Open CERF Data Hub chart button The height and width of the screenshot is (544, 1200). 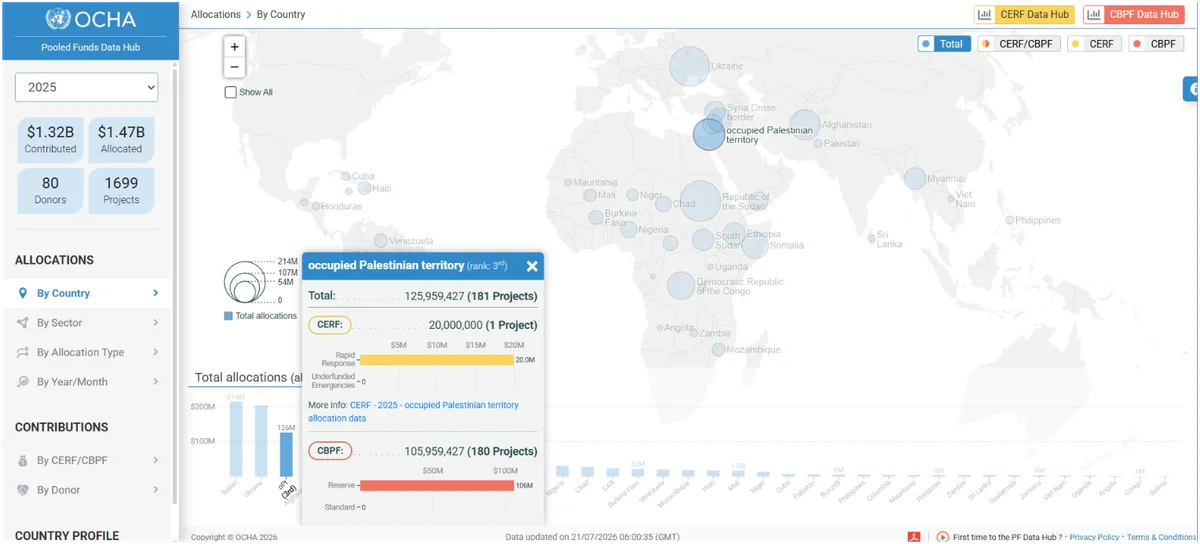pyautogui.click(x=1024, y=15)
